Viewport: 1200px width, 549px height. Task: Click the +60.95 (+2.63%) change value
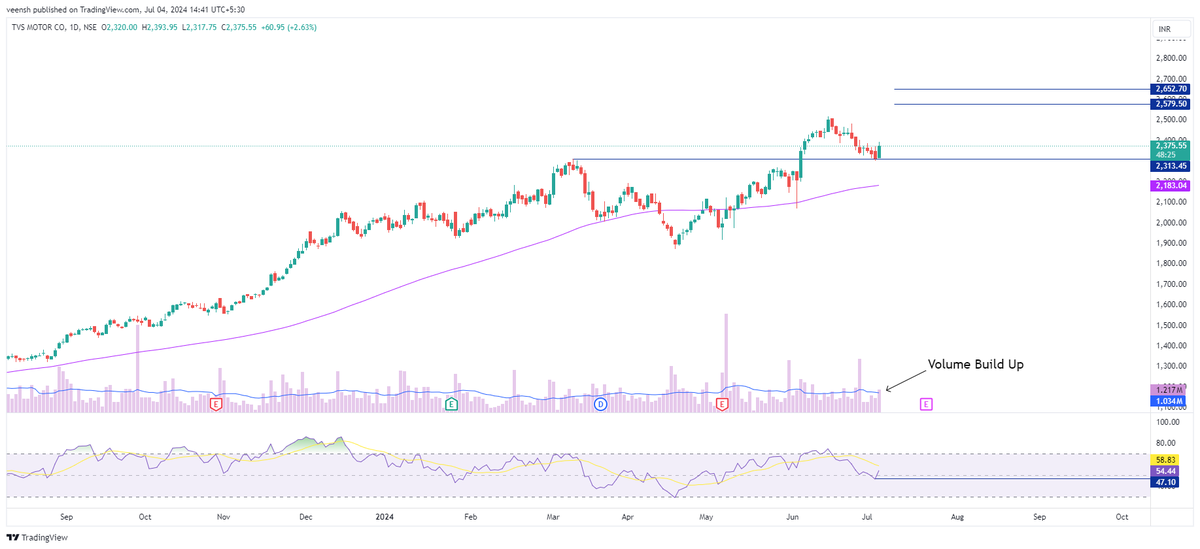point(288,27)
